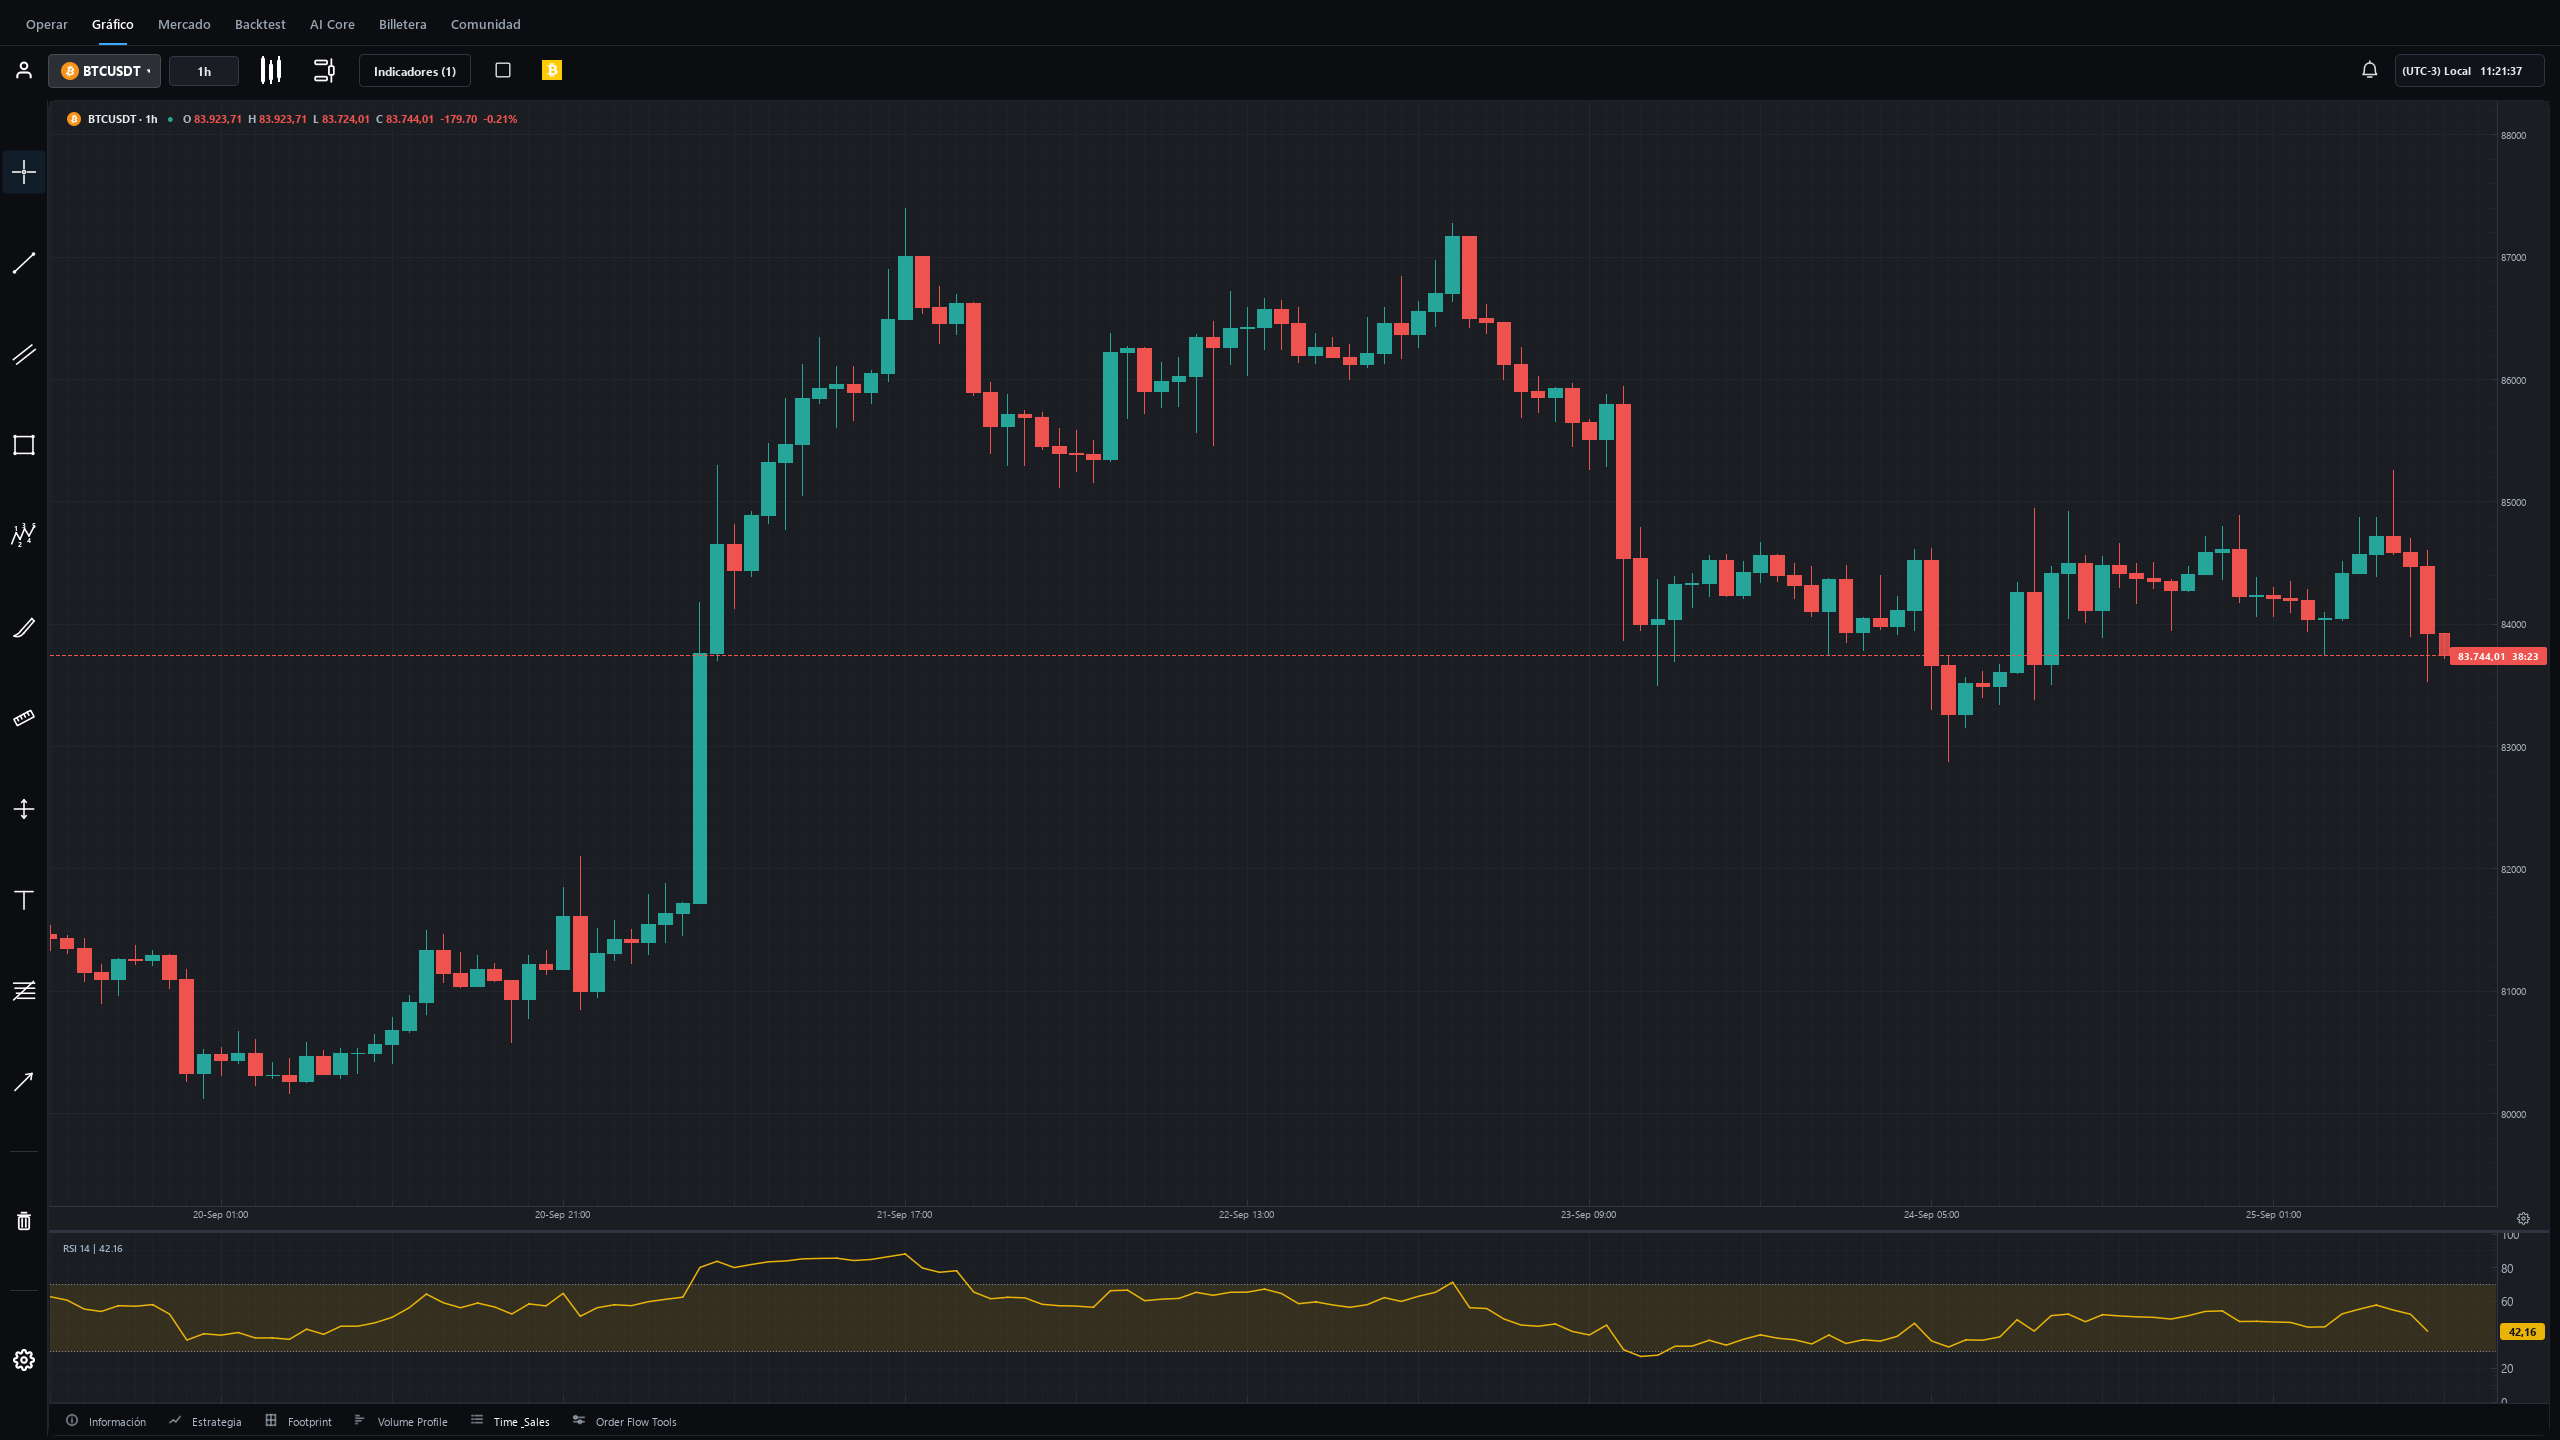Open the 1h timeframe selector

204,71
